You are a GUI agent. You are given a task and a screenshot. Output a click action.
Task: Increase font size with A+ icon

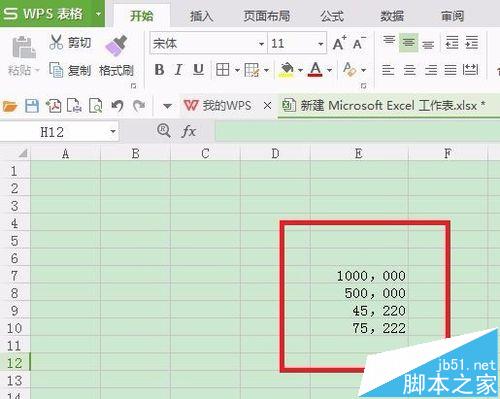pyautogui.click(x=339, y=43)
